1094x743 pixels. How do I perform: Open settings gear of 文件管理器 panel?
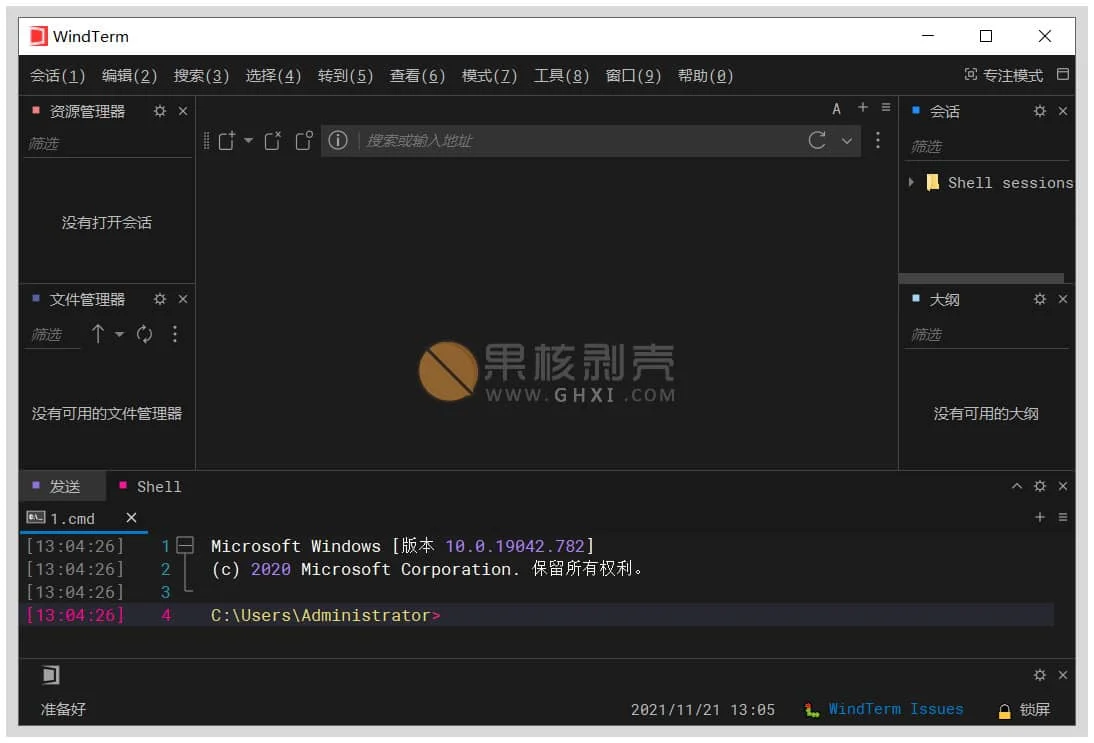click(160, 299)
